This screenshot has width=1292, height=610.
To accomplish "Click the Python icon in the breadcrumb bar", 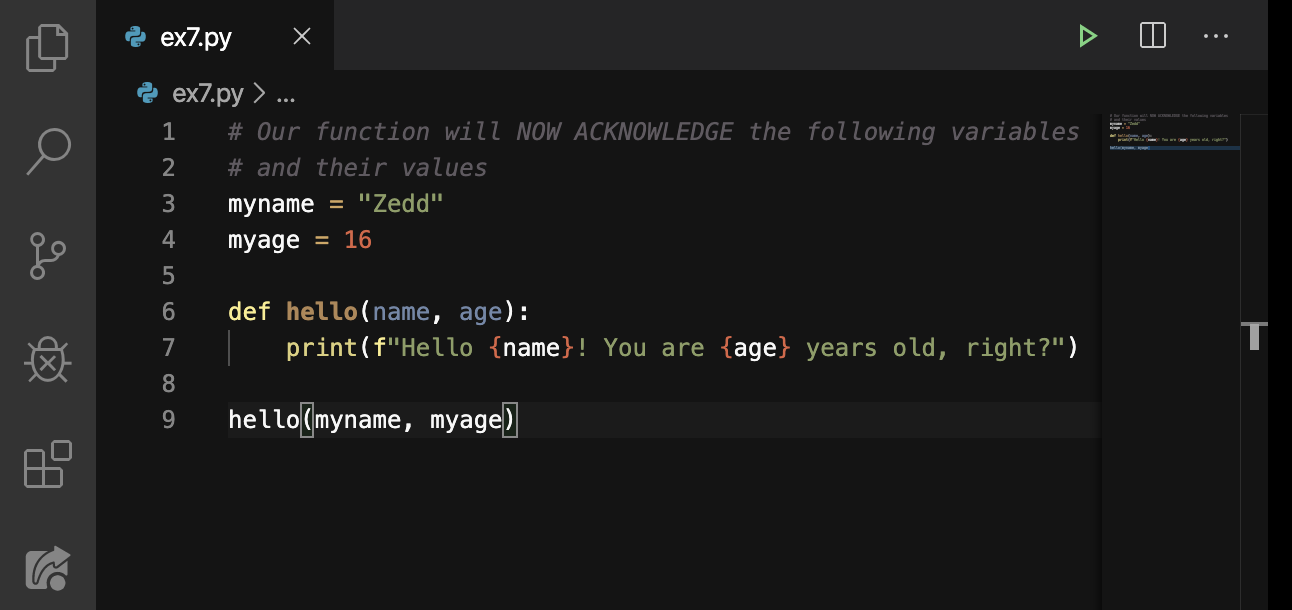I will click(x=146, y=92).
